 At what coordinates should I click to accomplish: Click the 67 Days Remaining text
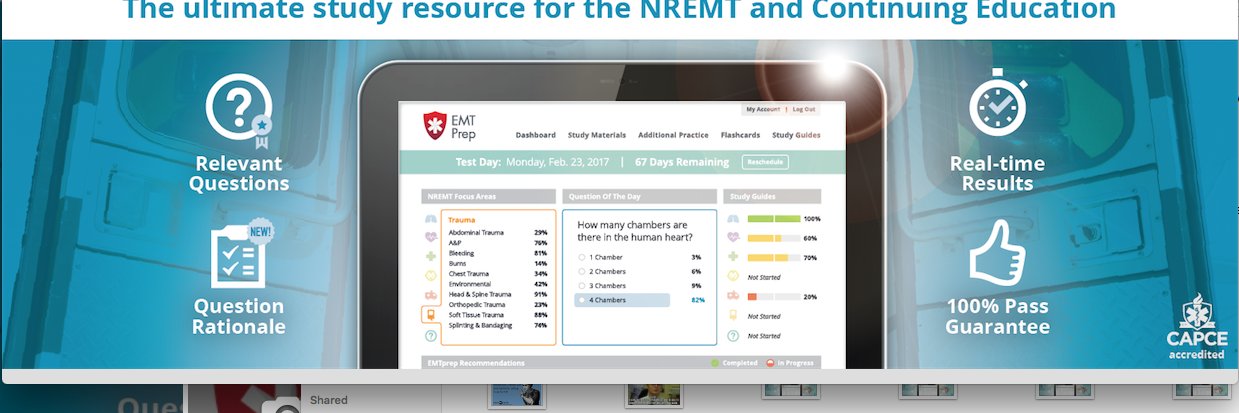683,162
